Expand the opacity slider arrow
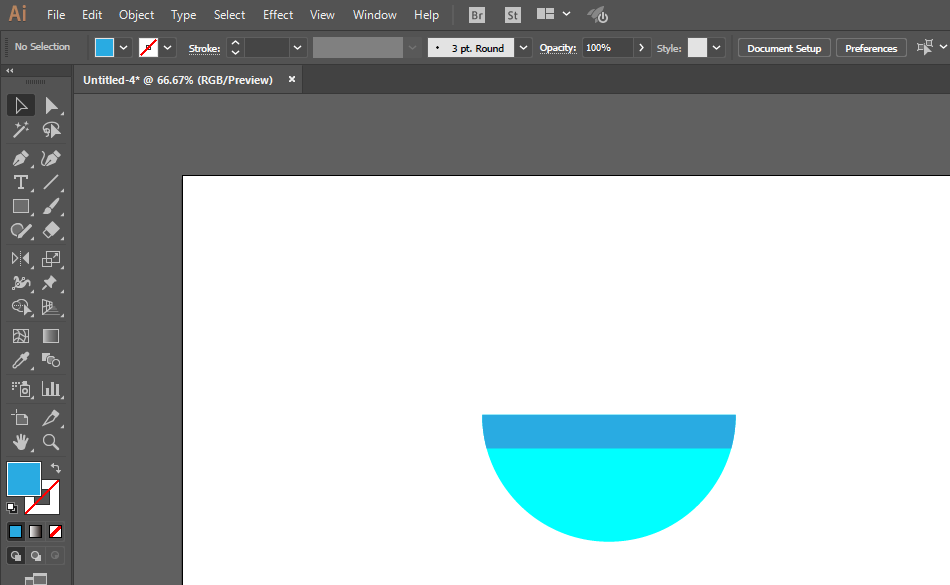 click(641, 48)
